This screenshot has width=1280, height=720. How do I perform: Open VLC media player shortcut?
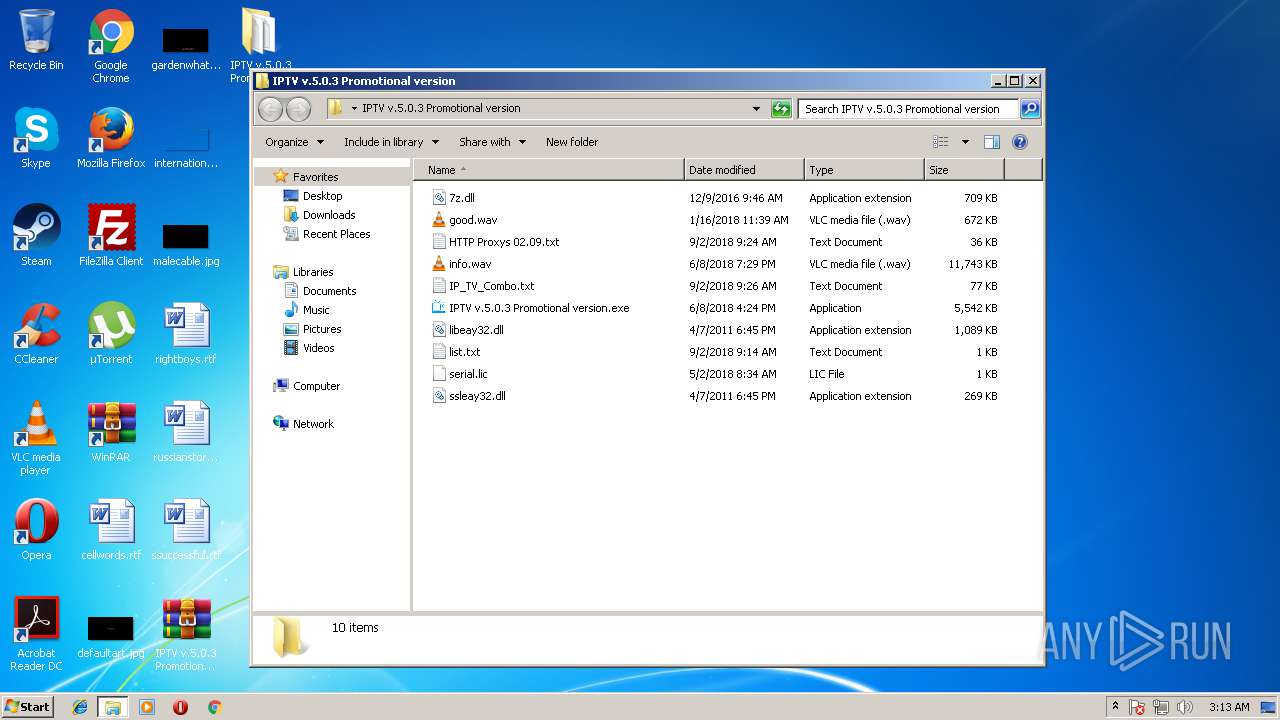point(36,438)
